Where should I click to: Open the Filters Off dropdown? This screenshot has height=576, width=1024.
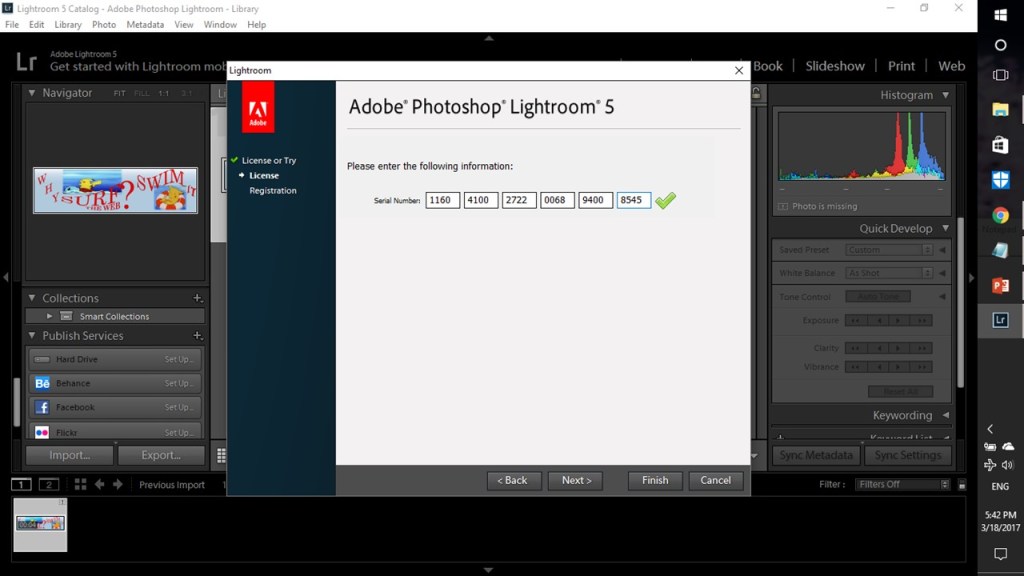pos(902,484)
